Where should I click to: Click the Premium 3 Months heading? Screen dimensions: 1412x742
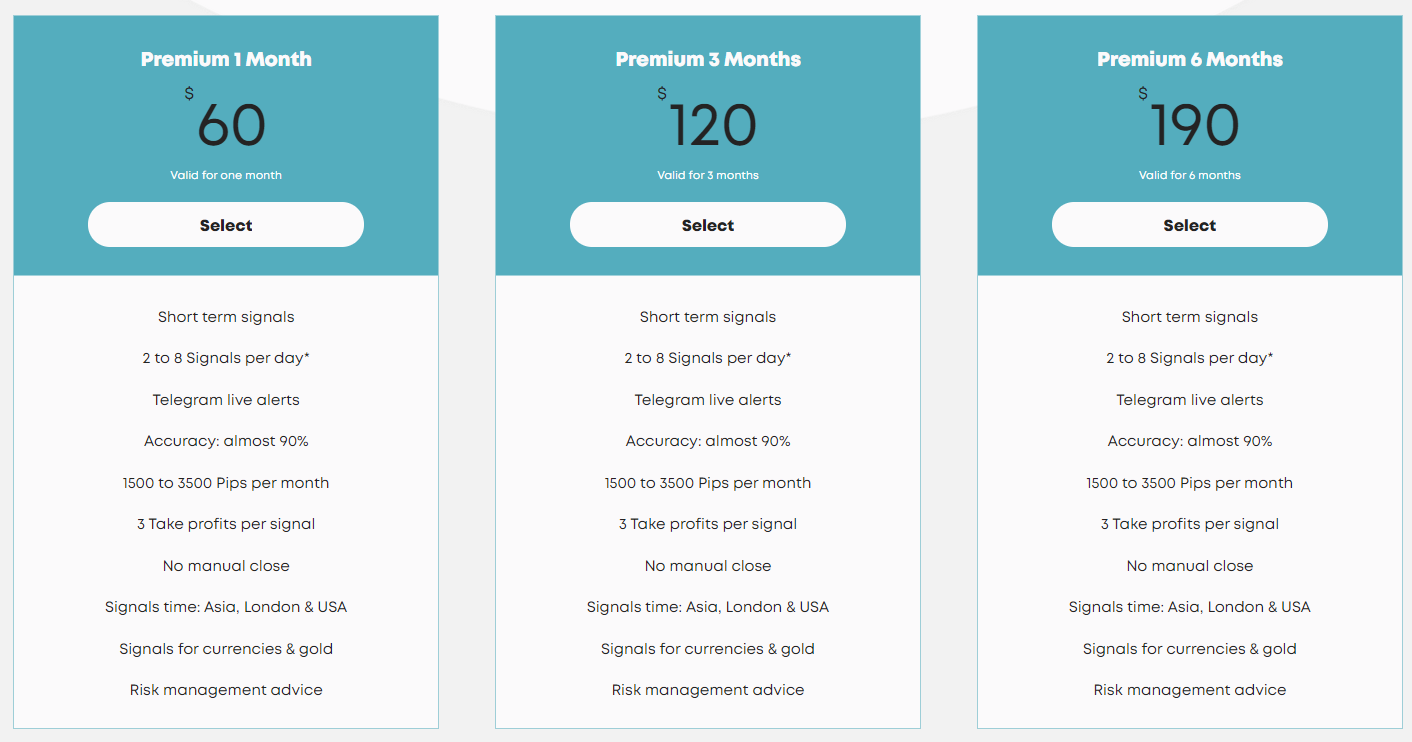coord(708,59)
